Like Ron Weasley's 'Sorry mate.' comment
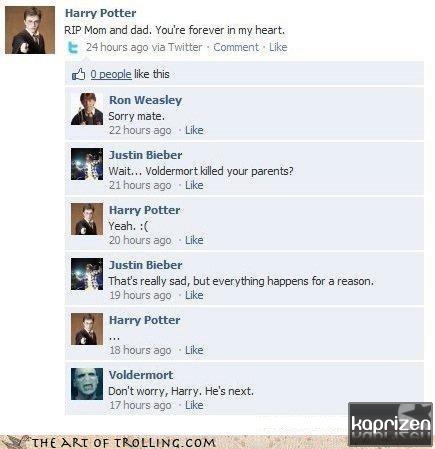435x449 pixels. (194, 130)
